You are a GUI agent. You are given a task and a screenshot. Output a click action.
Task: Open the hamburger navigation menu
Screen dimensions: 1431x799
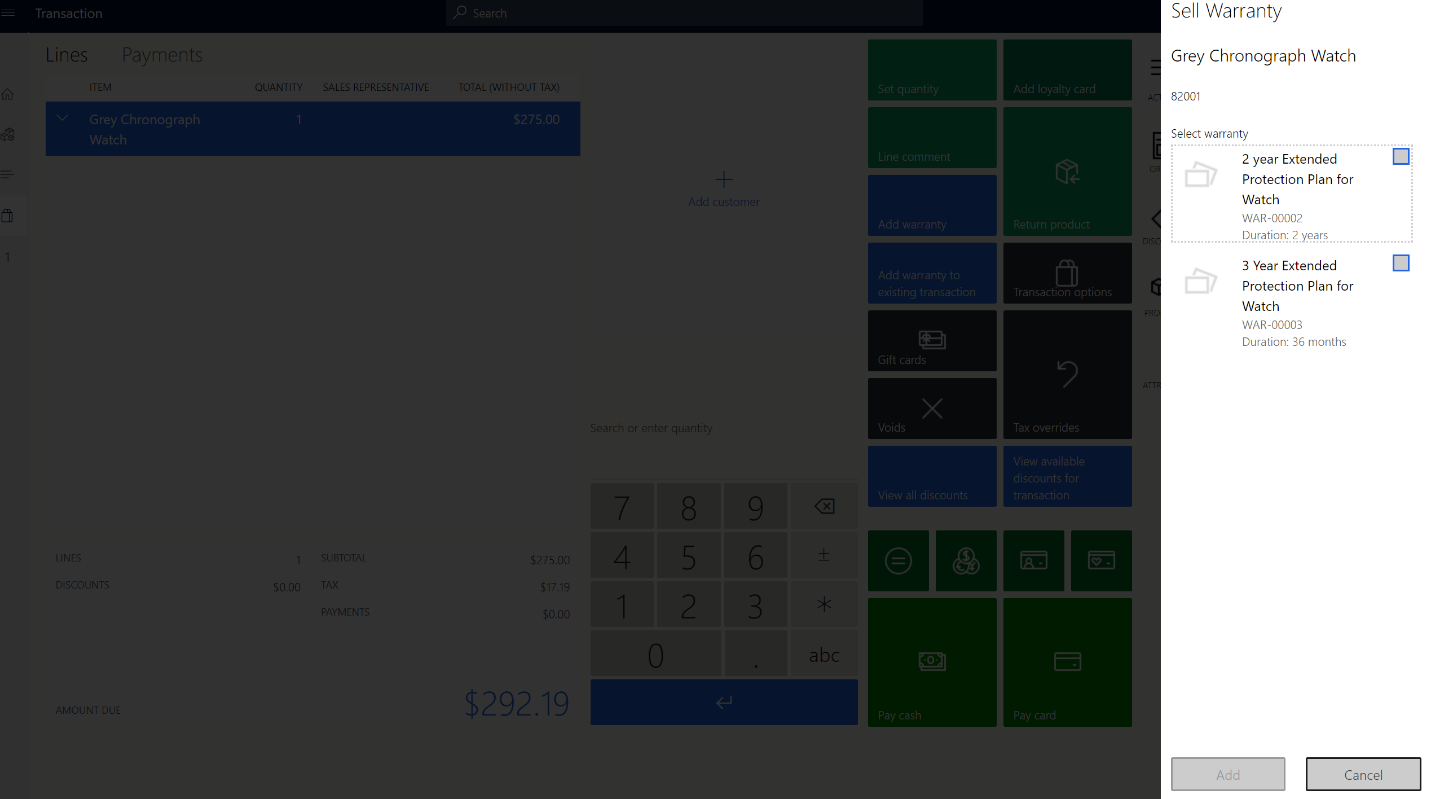point(8,13)
